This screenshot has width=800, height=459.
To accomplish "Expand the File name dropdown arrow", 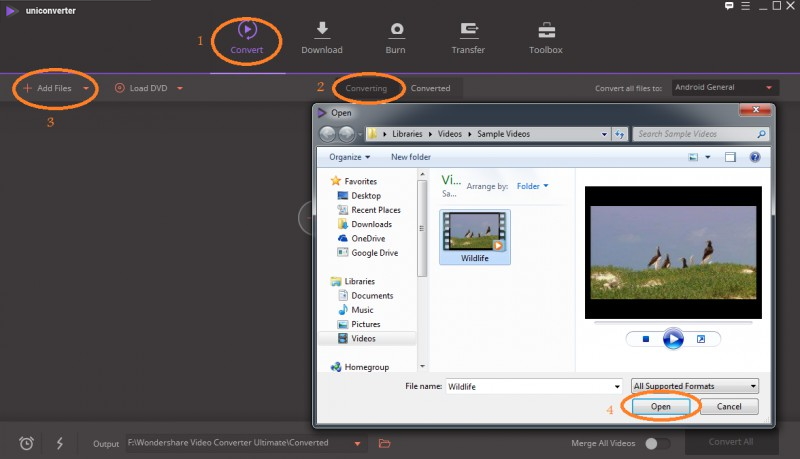I will pyautogui.click(x=617, y=387).
